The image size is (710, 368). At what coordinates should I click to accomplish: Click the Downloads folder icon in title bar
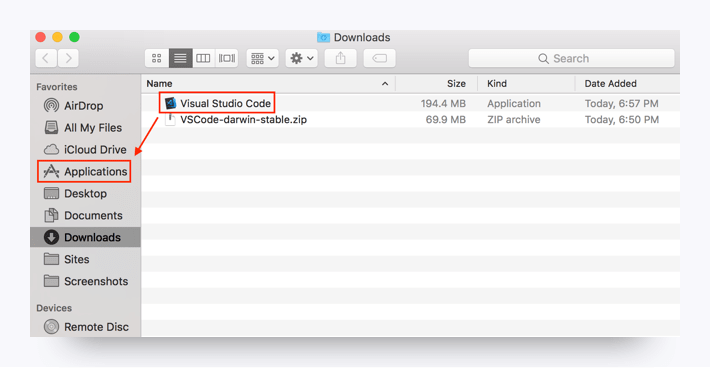tap(323, 37)
